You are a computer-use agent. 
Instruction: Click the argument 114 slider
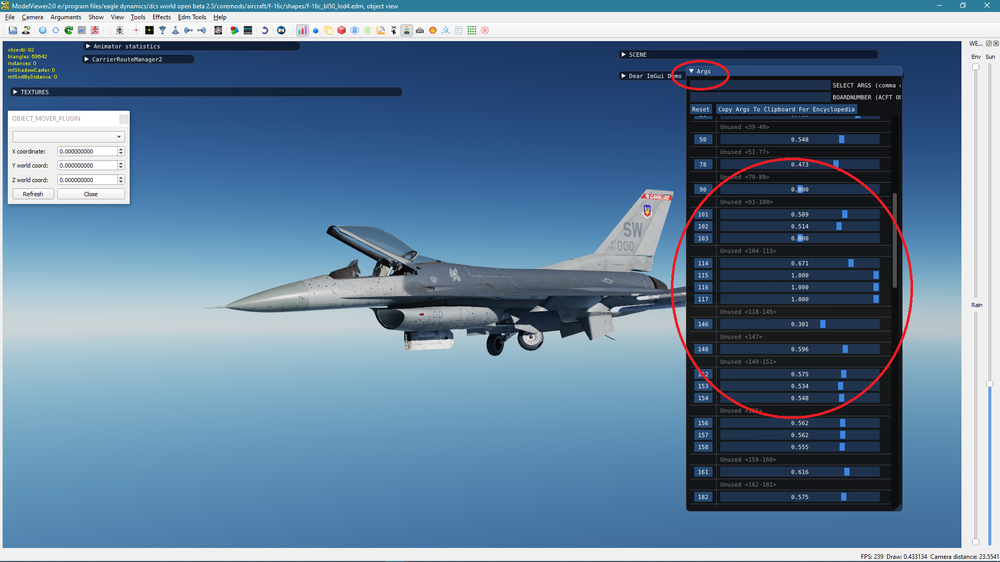tap(800, 263)
